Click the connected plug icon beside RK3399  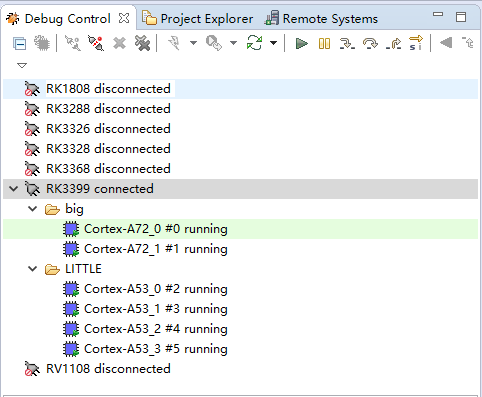32,189
